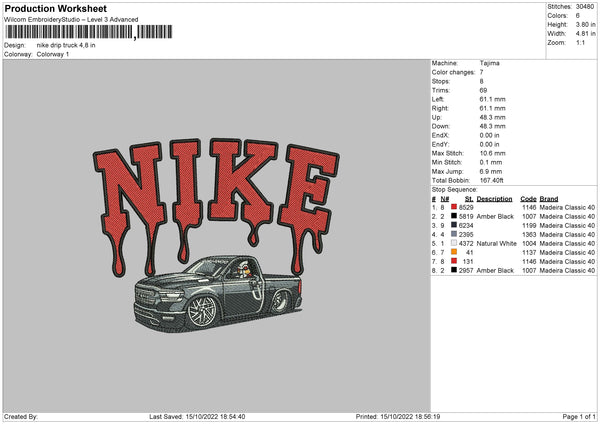Click the 'Stops:' label
The height and width of the screenshot is (424, 600).
click(441, 81)
